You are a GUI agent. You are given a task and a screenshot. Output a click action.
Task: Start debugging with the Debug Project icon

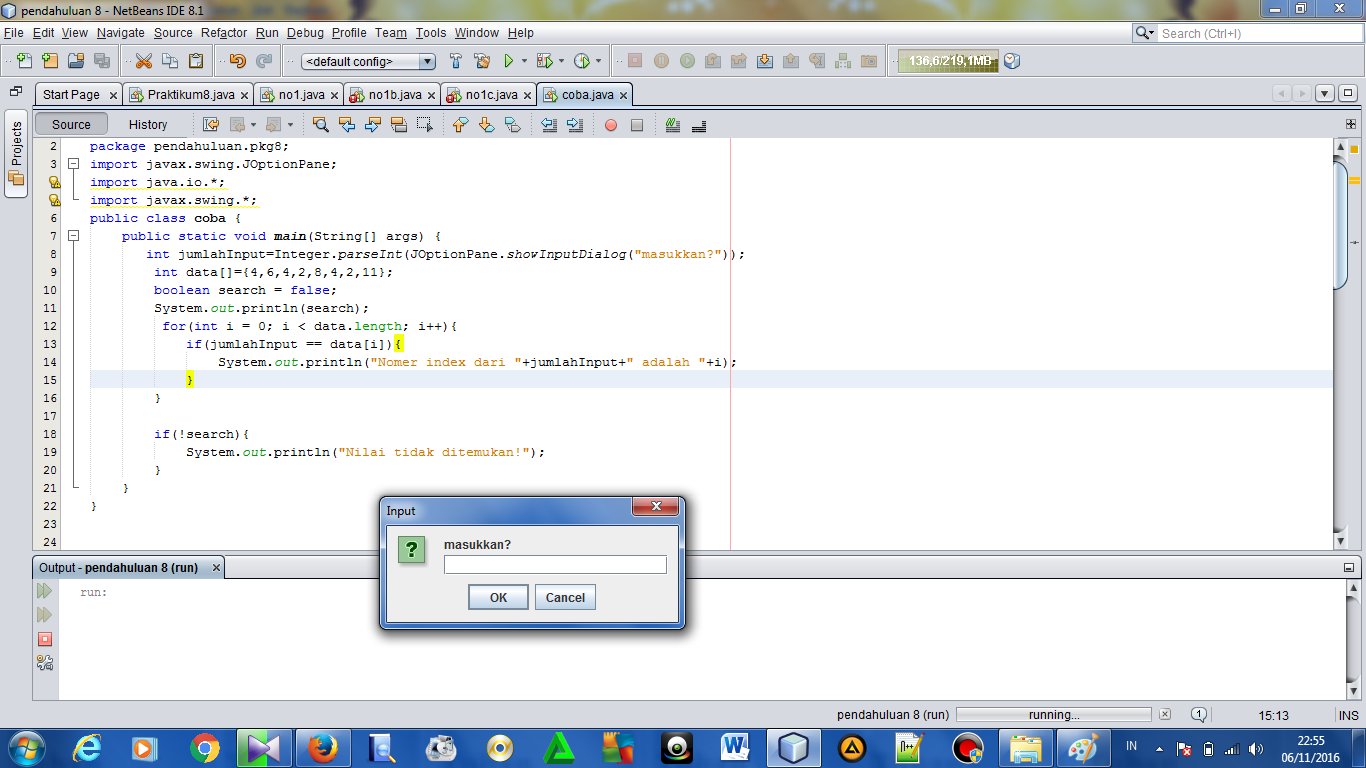[544, 61]
